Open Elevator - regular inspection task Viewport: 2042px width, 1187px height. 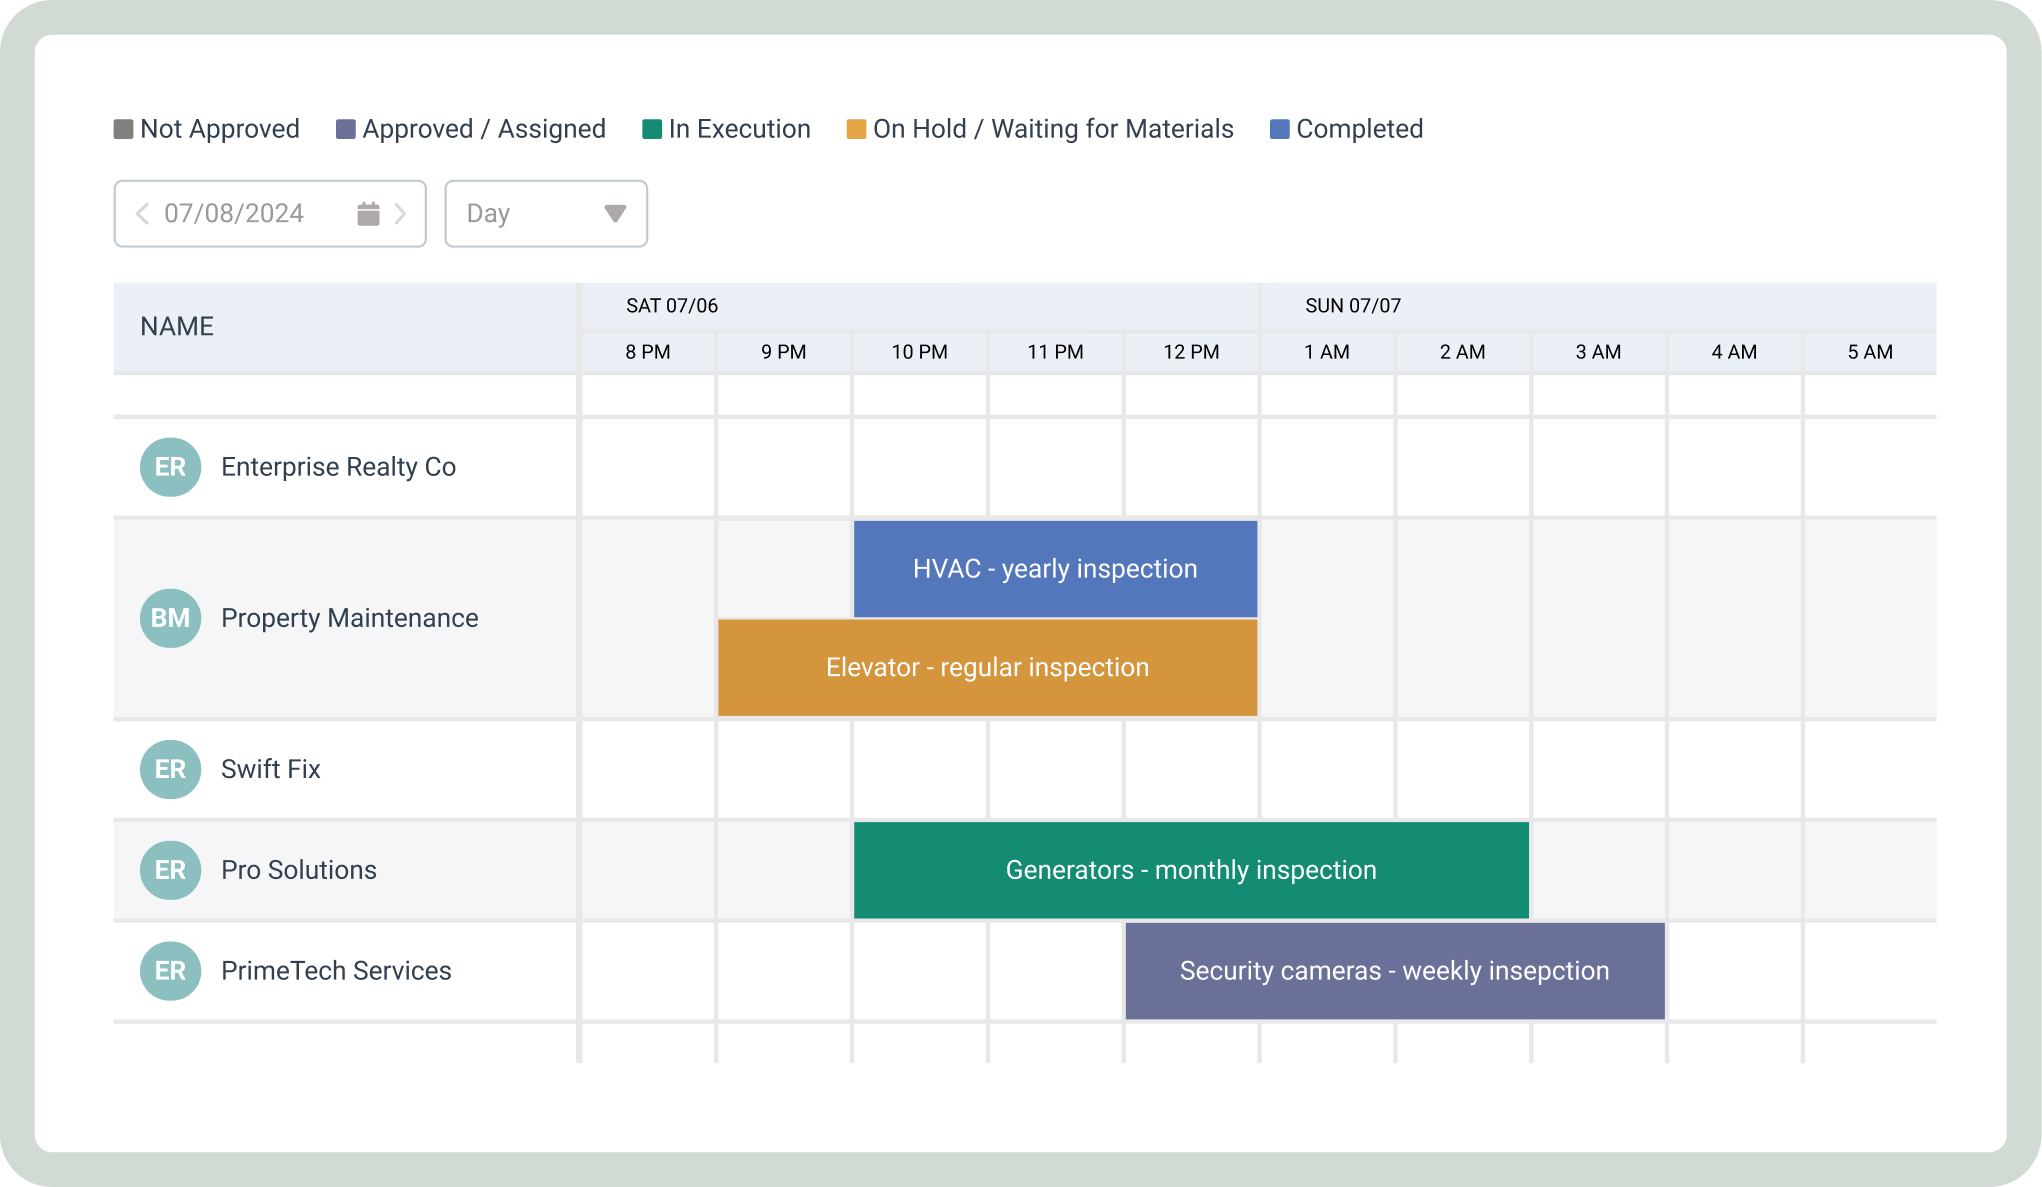click(987, 667)
